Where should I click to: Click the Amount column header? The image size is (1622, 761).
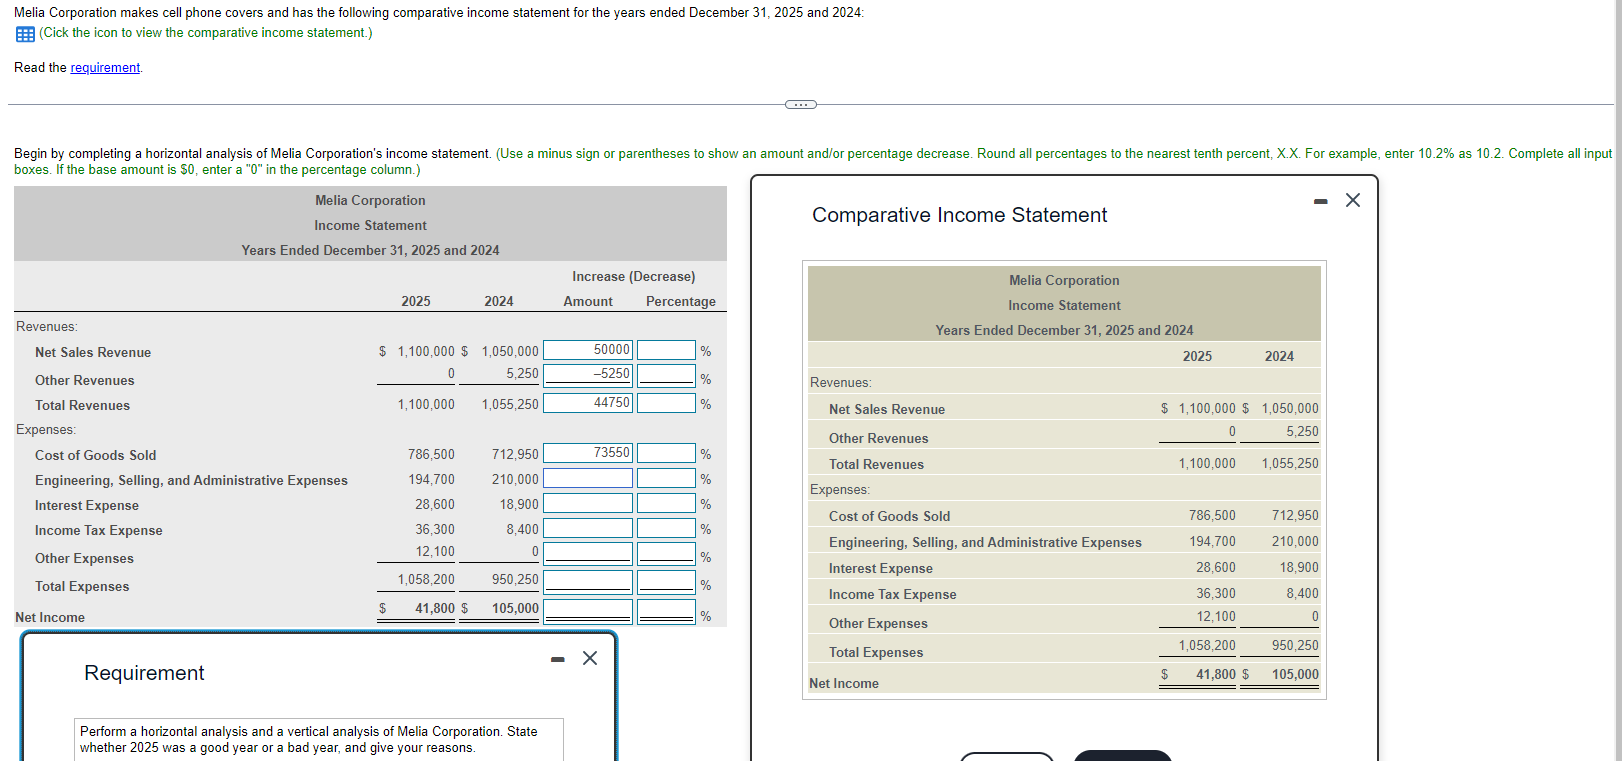(x=588, y=301)
